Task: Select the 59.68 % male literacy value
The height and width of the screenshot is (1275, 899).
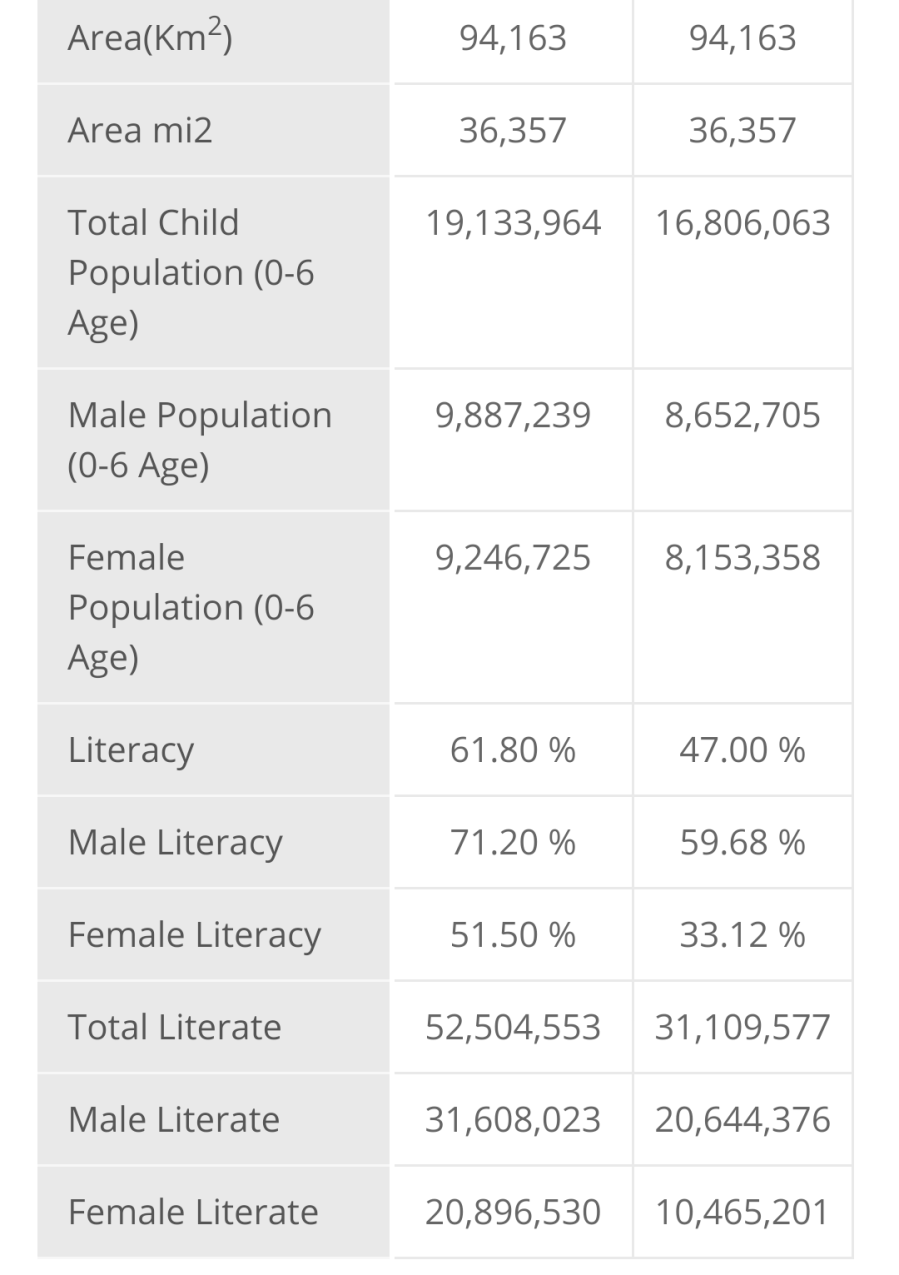Action: pyautogui.click(x=742, y=842)
